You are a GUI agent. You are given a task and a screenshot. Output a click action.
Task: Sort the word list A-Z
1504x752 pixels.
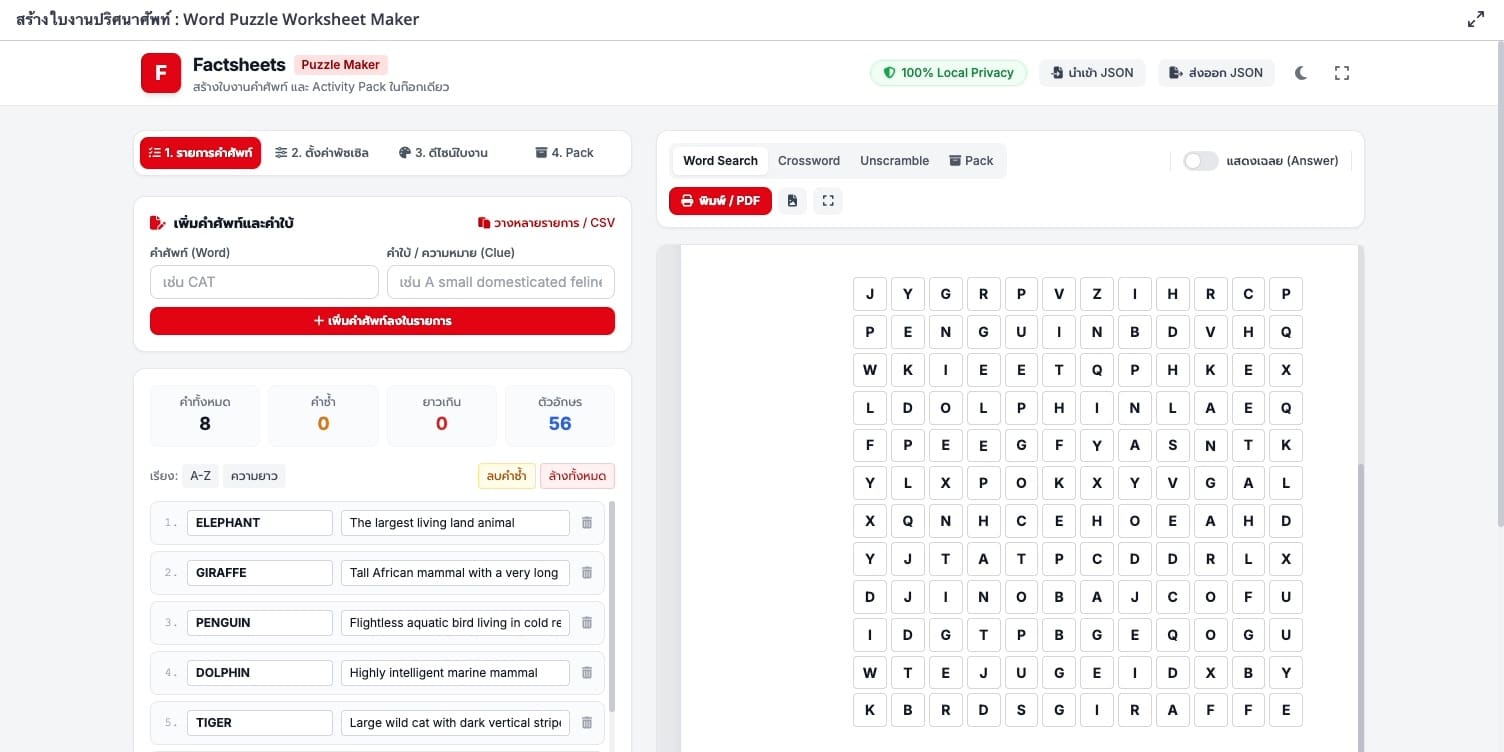[200, 476]
